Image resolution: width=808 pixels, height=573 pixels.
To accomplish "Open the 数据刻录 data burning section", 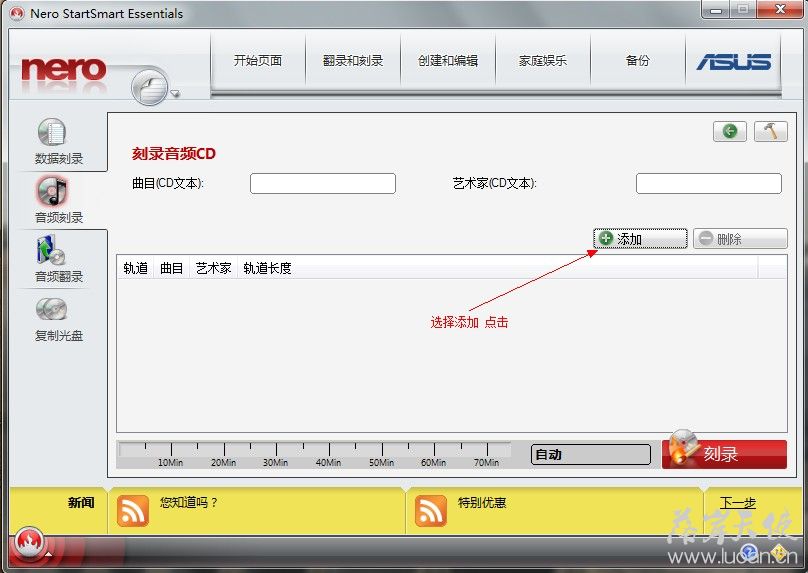I will [x=58, y=141].
